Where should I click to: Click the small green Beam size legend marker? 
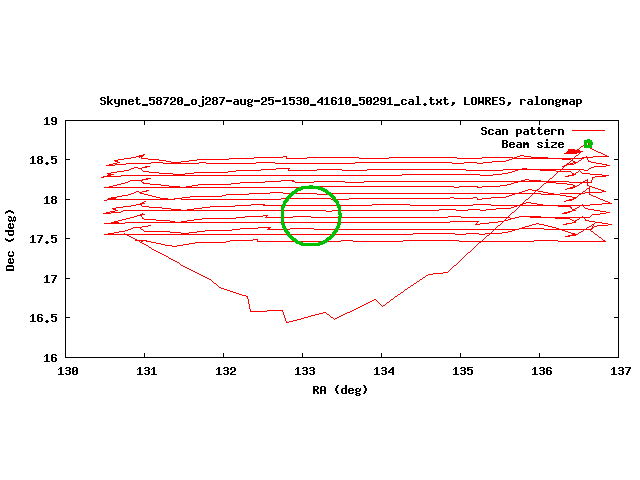(588, 144)
